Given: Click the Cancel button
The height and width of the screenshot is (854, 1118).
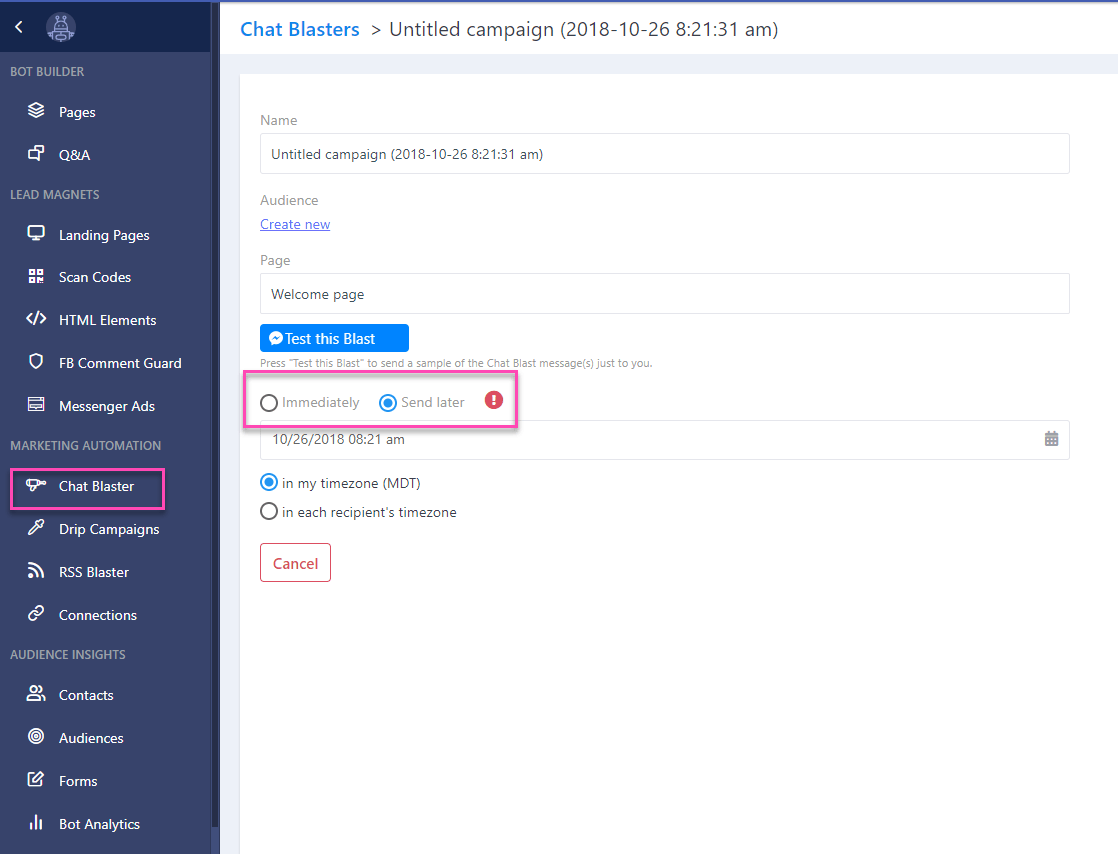Looking at the screenshot, I should 295,563.
